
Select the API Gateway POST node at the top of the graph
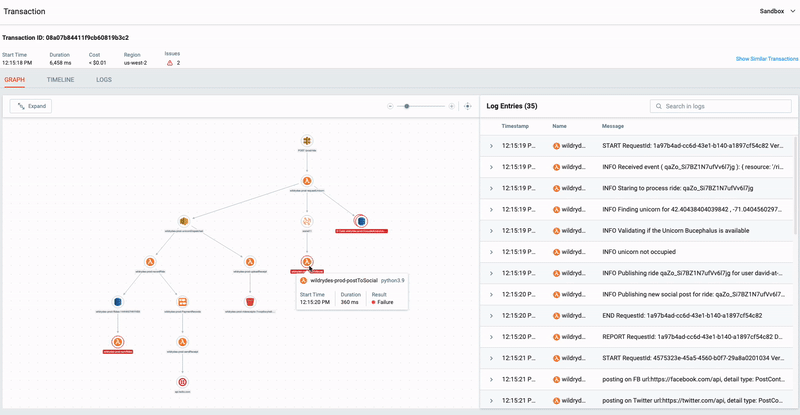[x=307, y=141]
